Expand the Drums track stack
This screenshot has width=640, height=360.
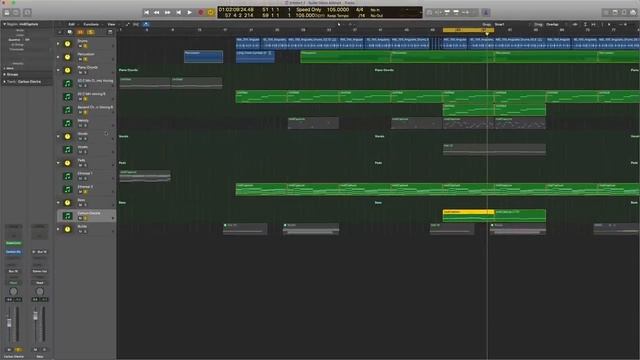tap(58, 43)
